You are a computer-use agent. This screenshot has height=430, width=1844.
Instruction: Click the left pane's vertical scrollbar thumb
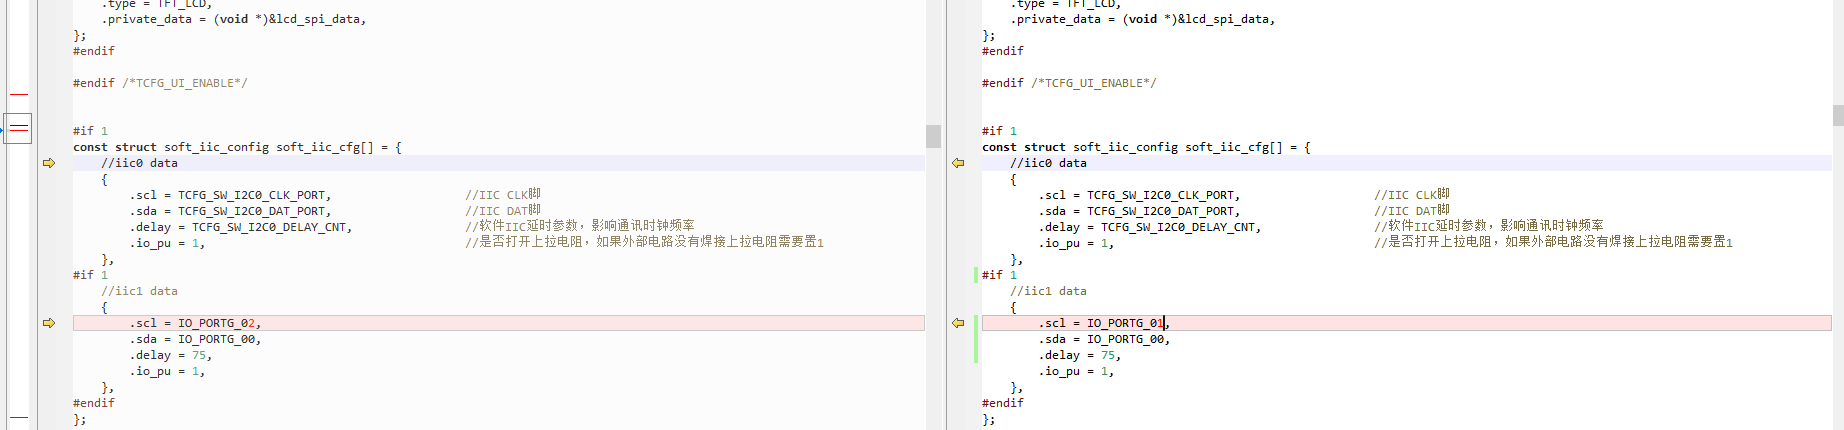(x=933, y=136)
